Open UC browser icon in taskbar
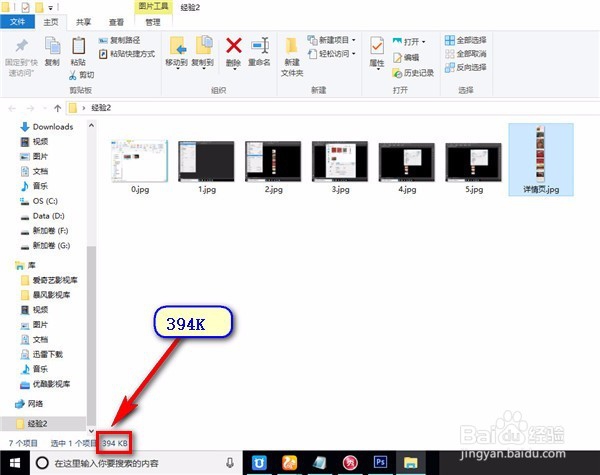This screenshot has height=475, width=600. tap(290, 463)
